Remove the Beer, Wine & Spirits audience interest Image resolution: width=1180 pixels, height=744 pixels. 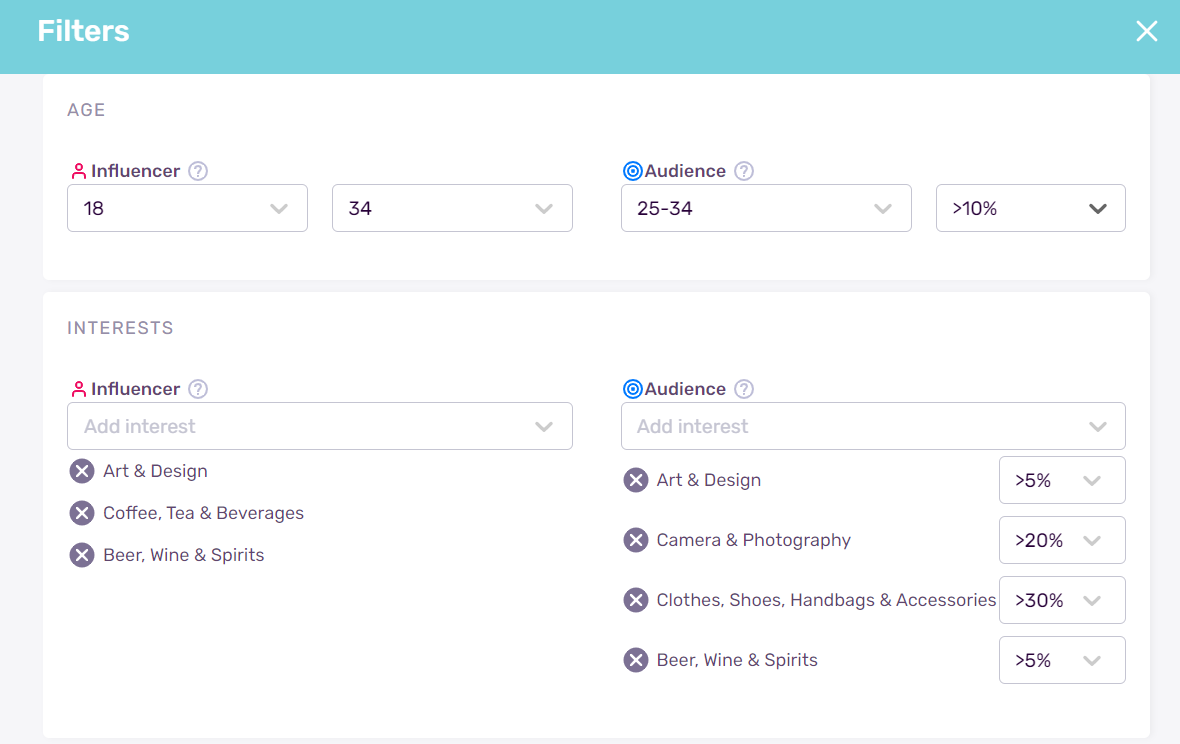636,660
